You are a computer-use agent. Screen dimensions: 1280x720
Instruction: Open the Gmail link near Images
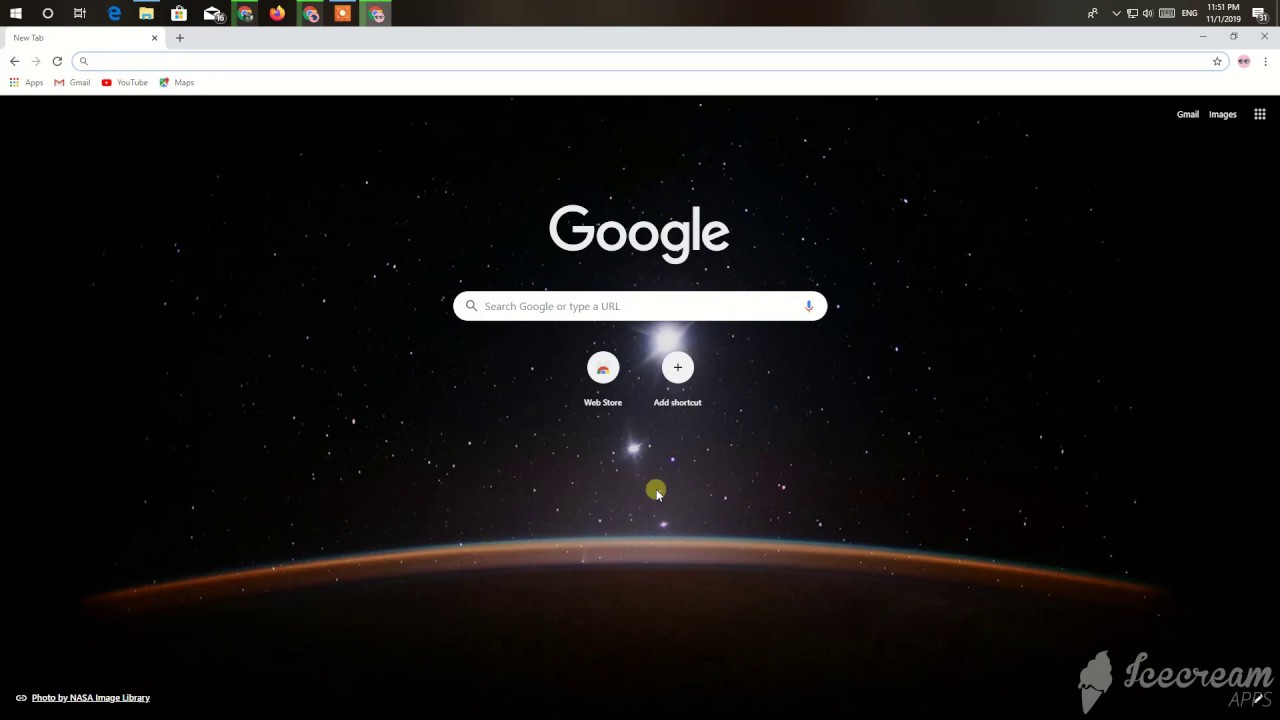[1187, 114]
